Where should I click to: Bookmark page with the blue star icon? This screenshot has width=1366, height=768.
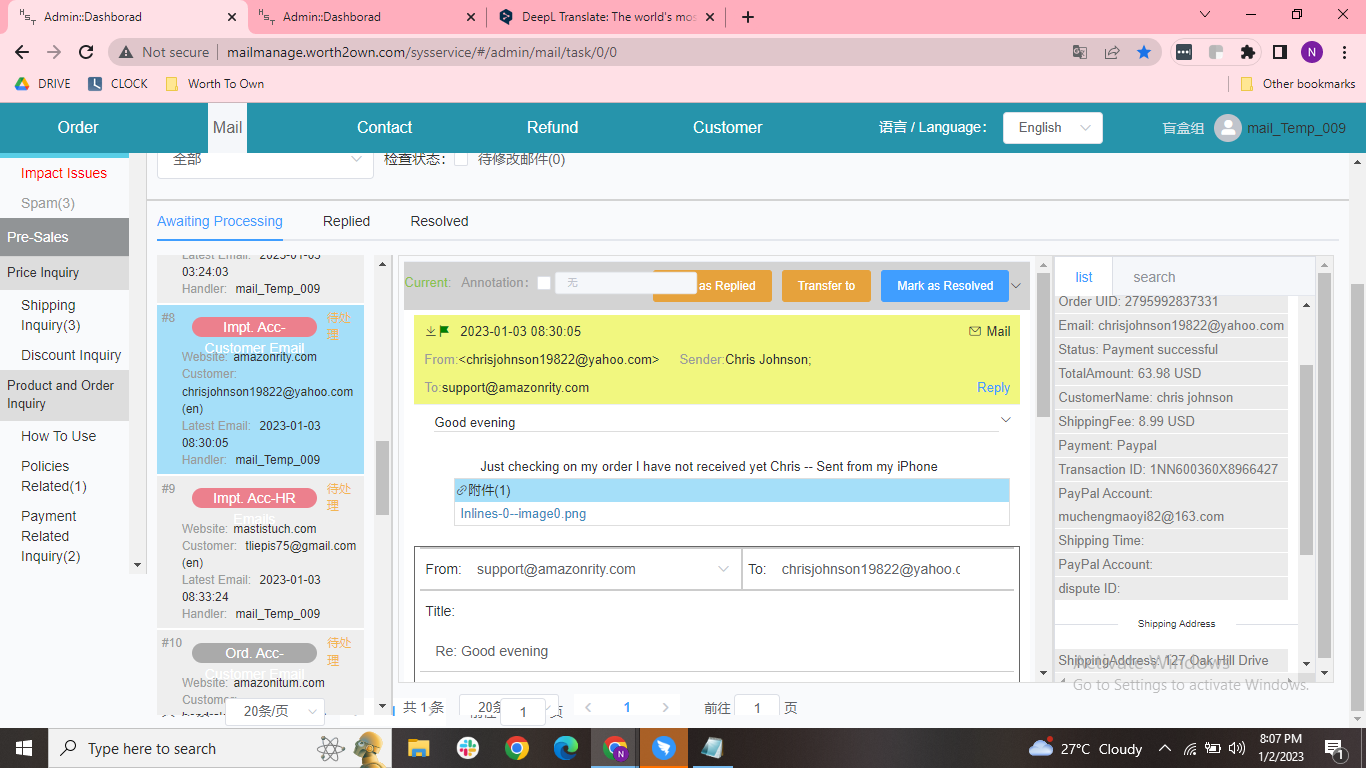pos(1144,52)
